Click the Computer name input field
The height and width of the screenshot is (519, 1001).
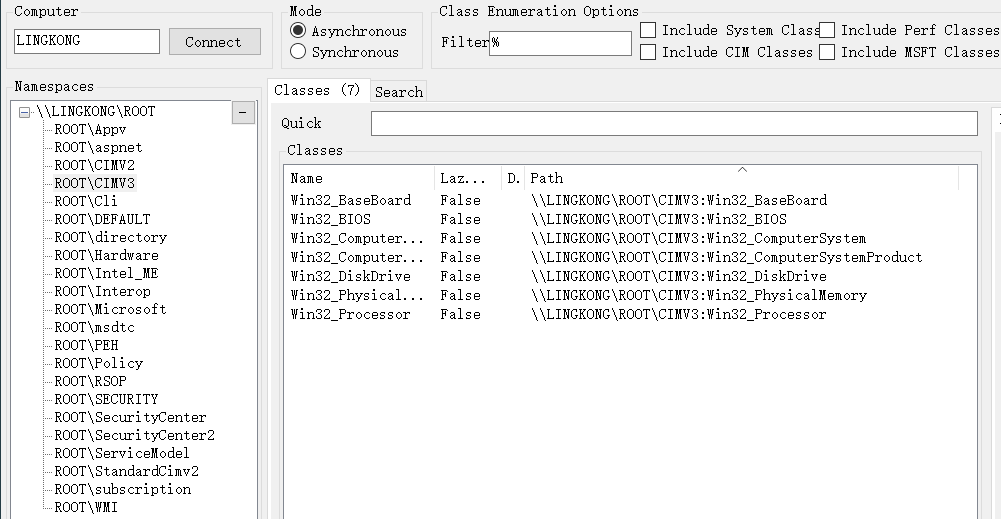(x=86, y=41)
